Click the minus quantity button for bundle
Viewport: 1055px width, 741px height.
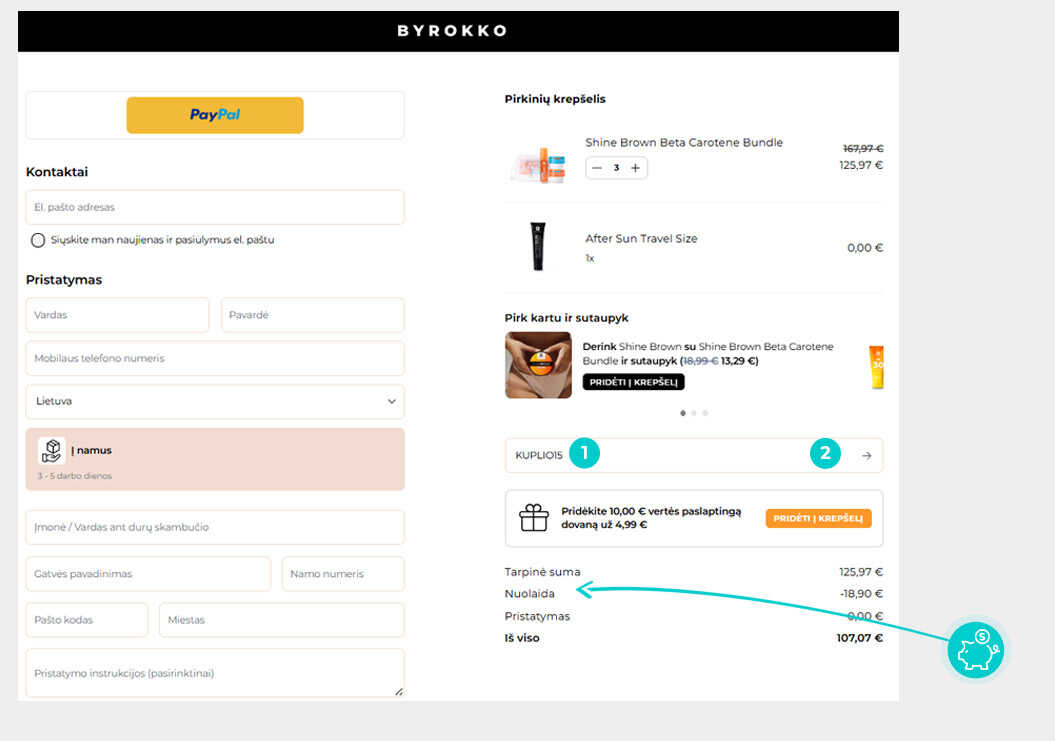(597, 168)
